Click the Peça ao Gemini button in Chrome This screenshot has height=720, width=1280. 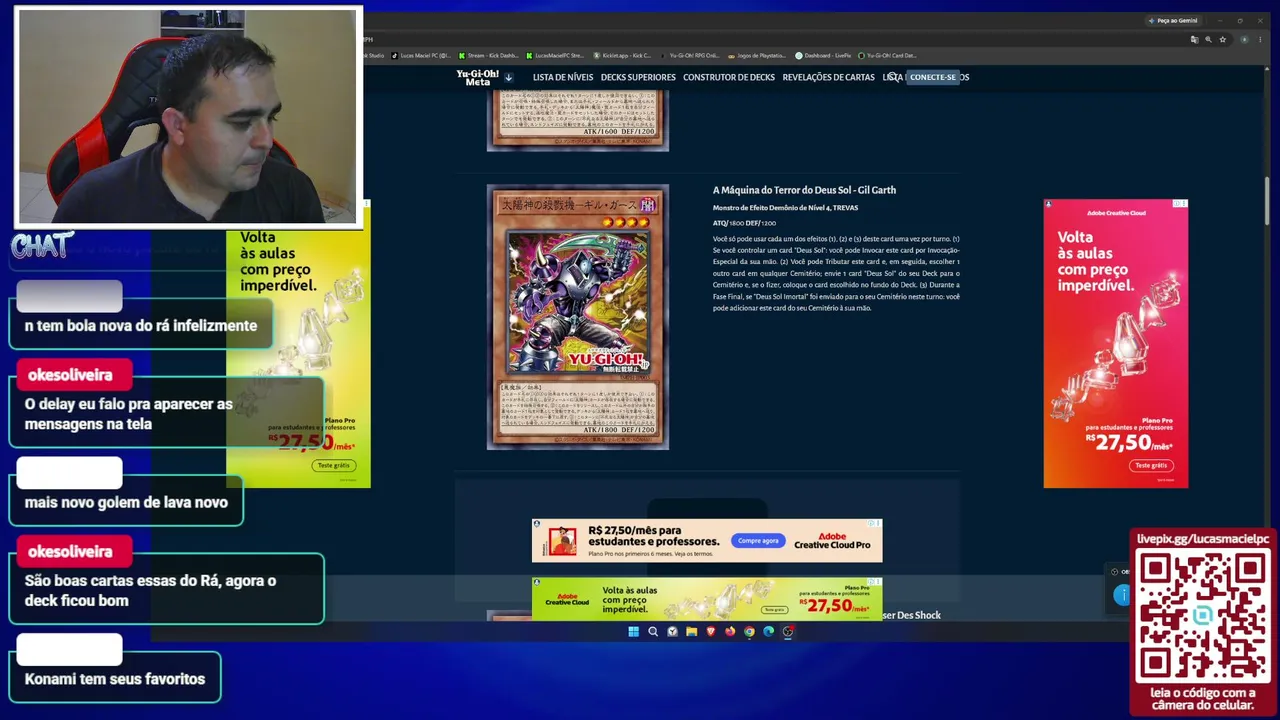click(1174, 20)
